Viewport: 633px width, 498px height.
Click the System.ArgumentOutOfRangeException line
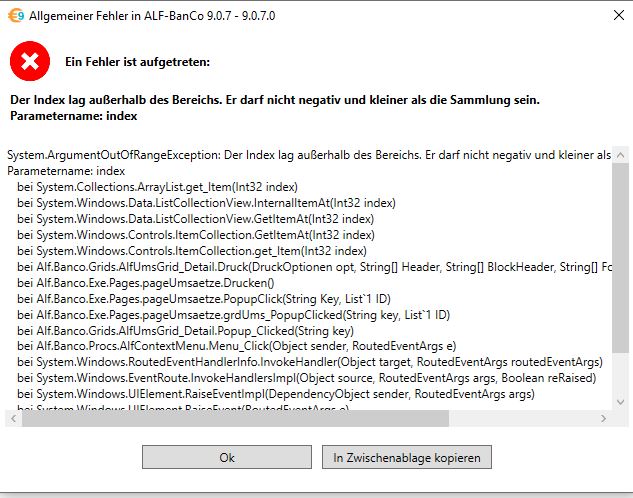(309, 155)
